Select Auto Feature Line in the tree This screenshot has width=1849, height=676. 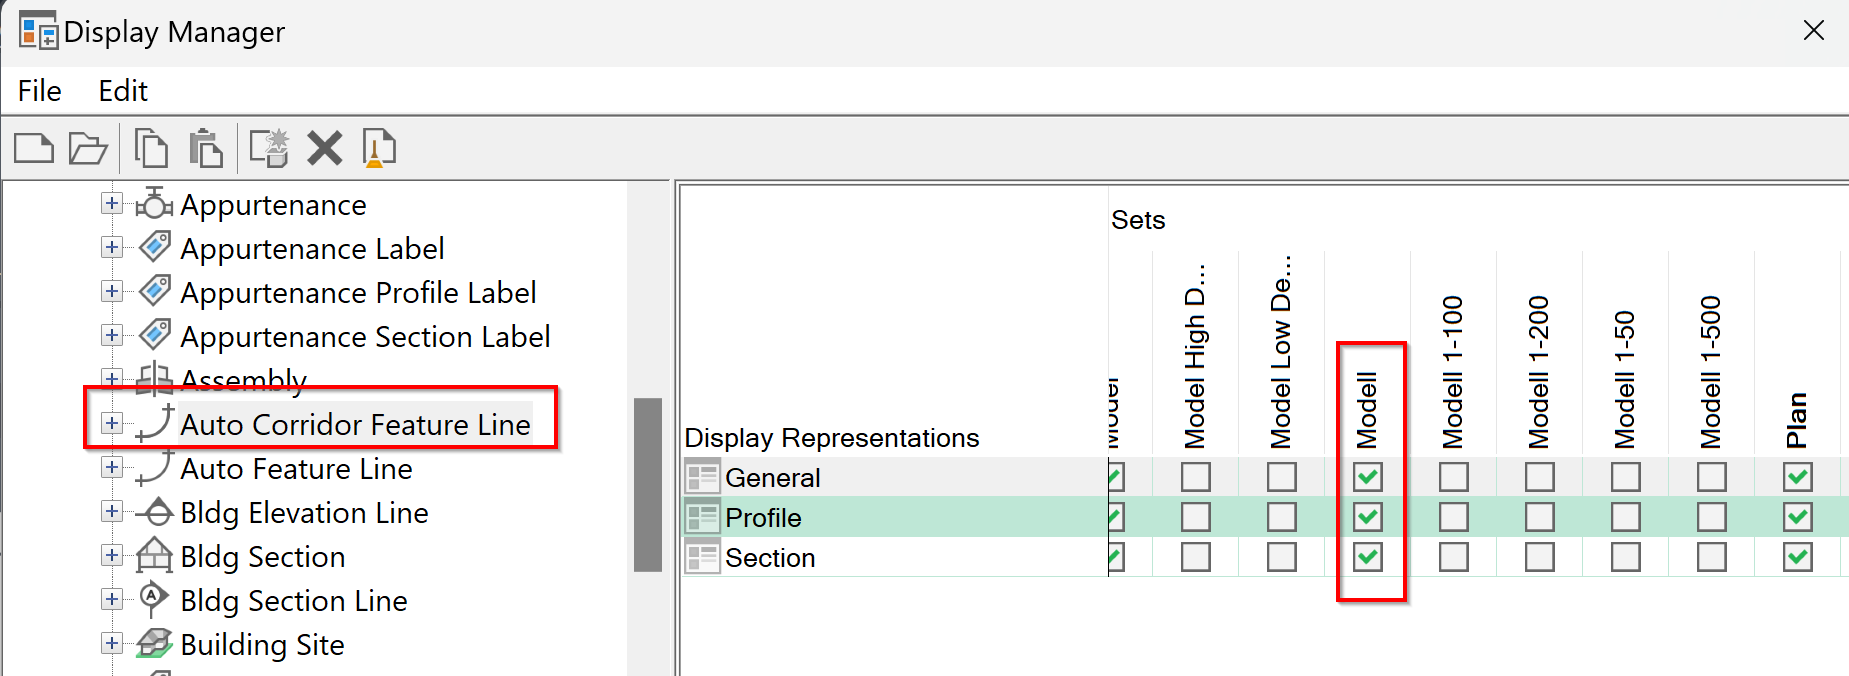296,469
